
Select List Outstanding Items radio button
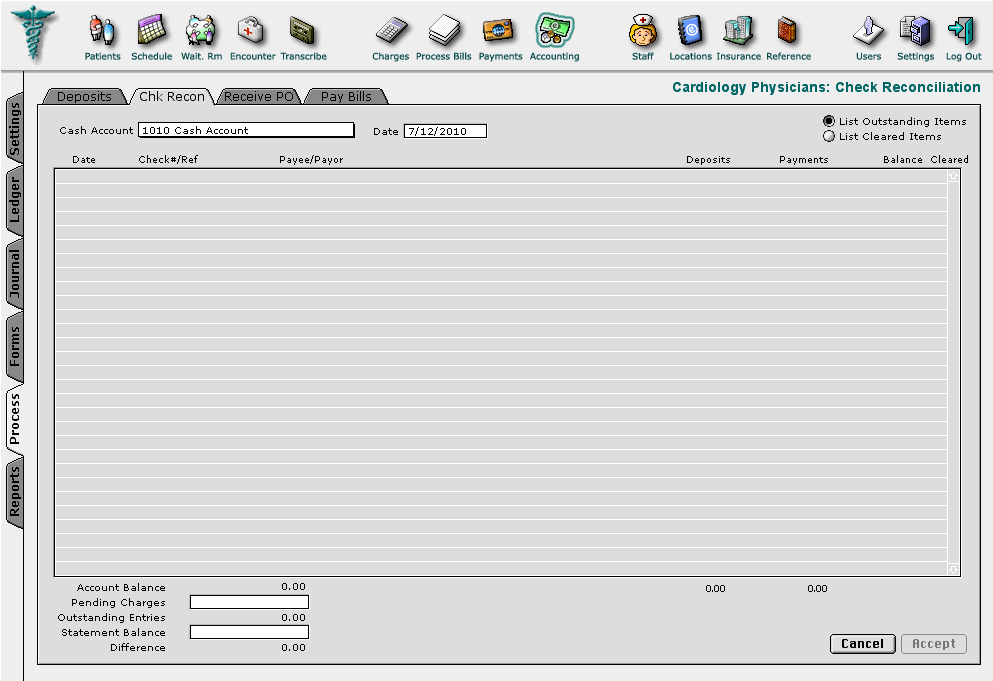coord(828,121)
